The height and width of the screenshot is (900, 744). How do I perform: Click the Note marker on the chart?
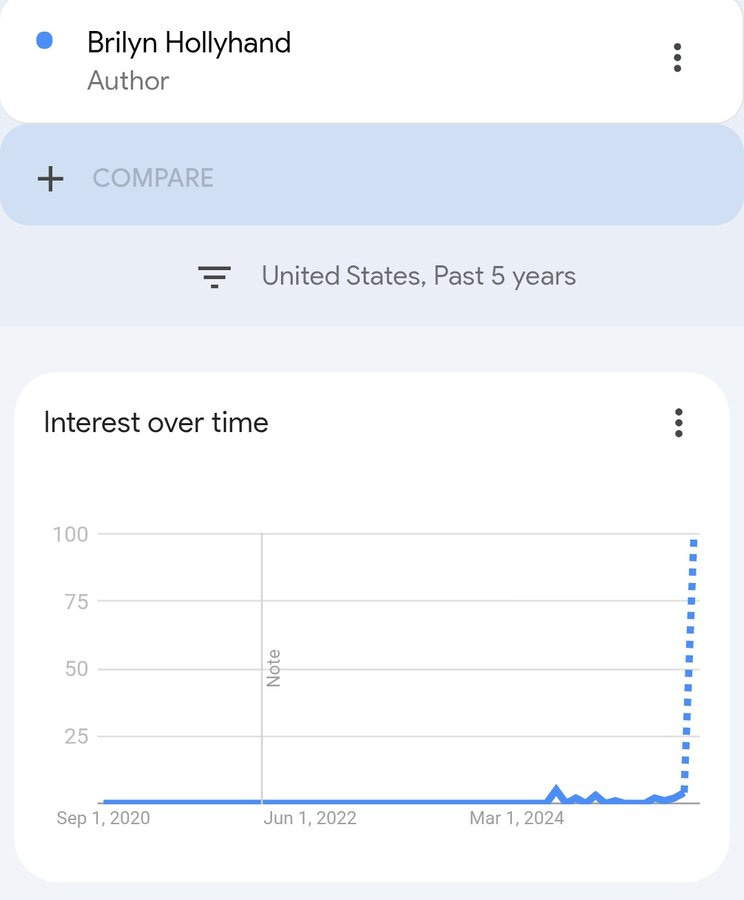[274, 665]
